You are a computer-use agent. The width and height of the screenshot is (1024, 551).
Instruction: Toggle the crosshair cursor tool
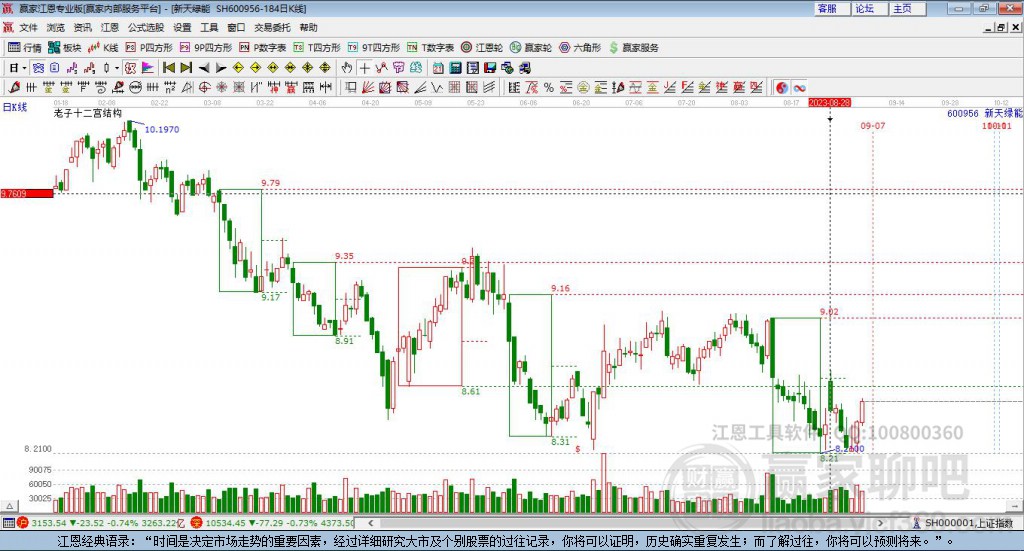tap(364, 68)
